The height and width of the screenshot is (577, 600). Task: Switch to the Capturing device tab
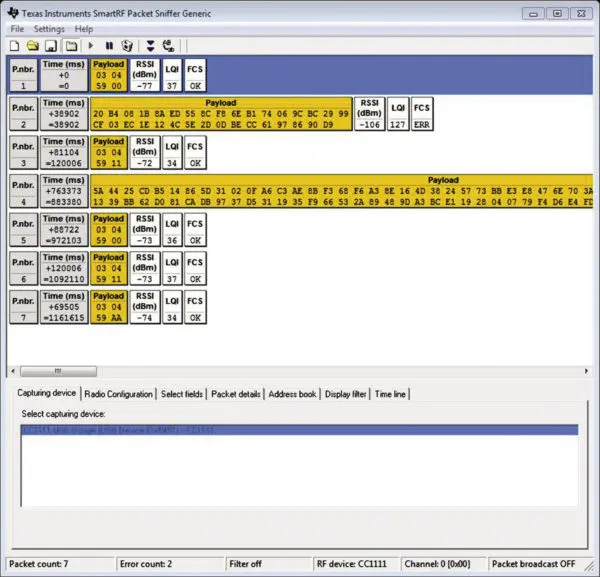click(x=47, y=393)
